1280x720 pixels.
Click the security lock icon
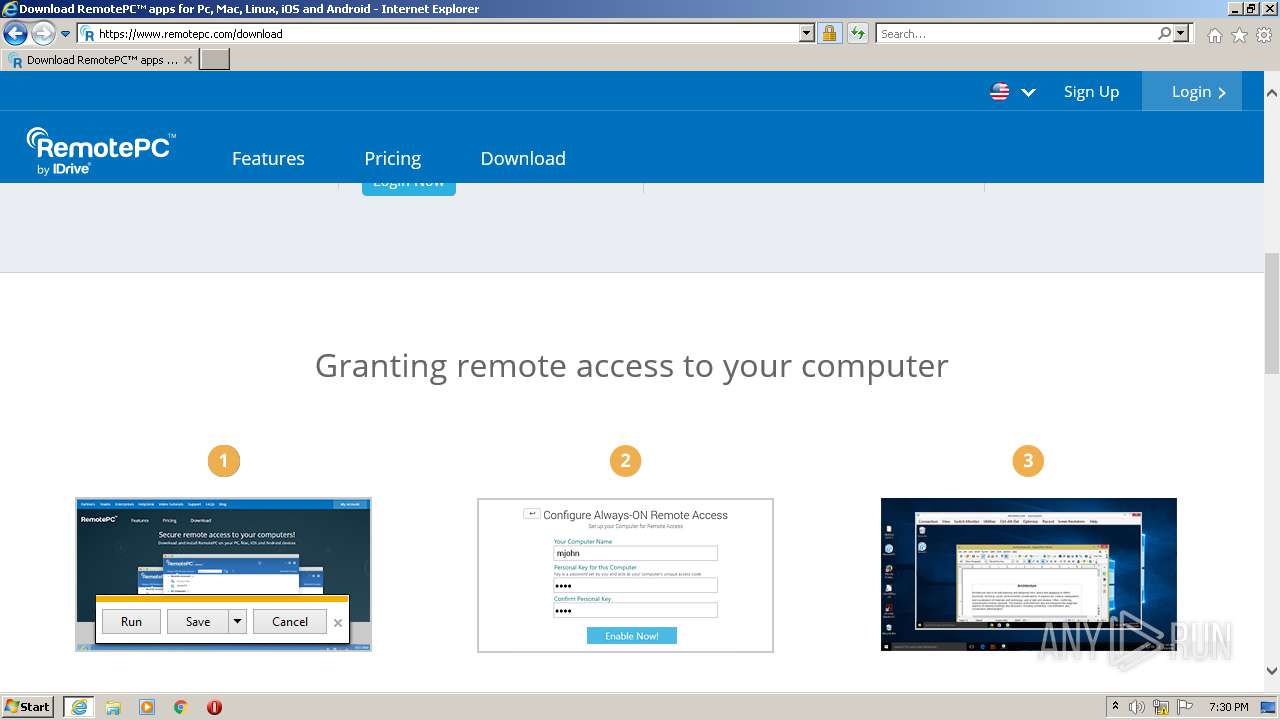coord(829,33)
